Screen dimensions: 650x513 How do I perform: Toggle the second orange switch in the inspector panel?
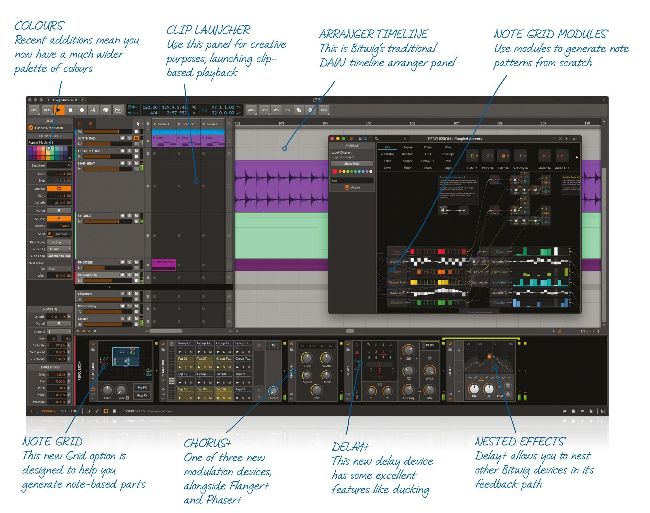(x=58, y=218)
